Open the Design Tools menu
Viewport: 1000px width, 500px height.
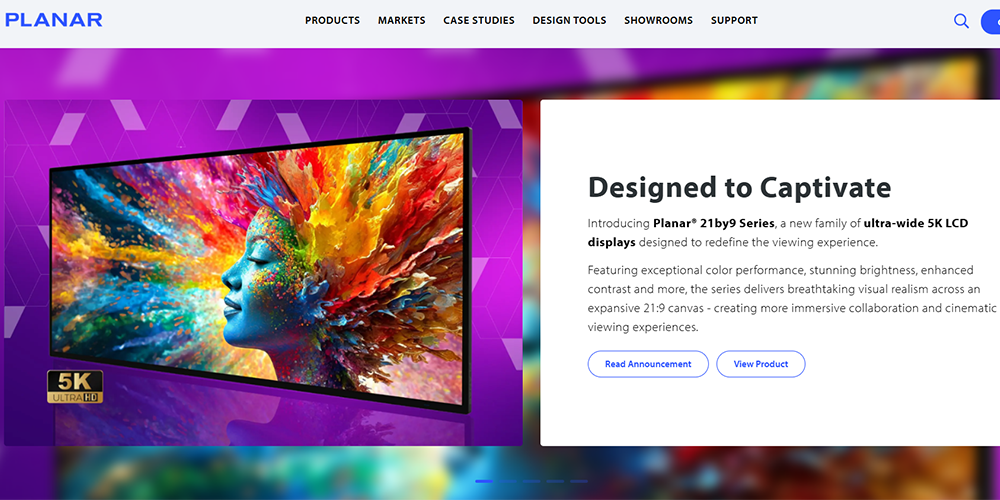click(x=570, y=20)
